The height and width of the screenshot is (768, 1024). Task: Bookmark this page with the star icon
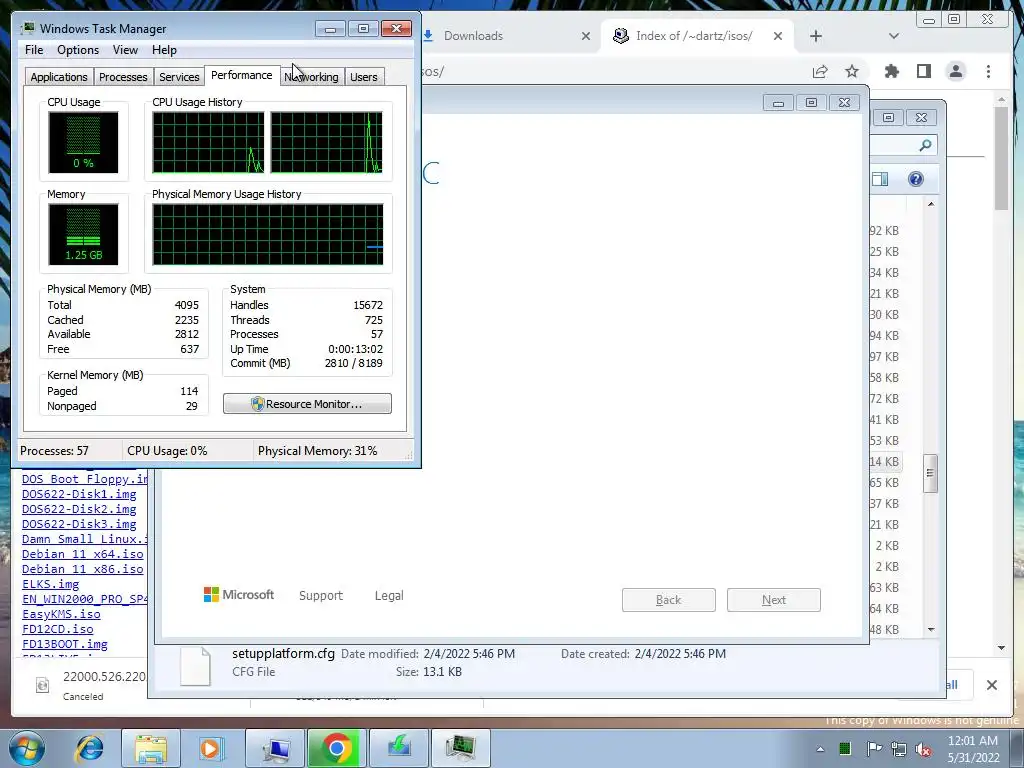click(x=852, y=71)
